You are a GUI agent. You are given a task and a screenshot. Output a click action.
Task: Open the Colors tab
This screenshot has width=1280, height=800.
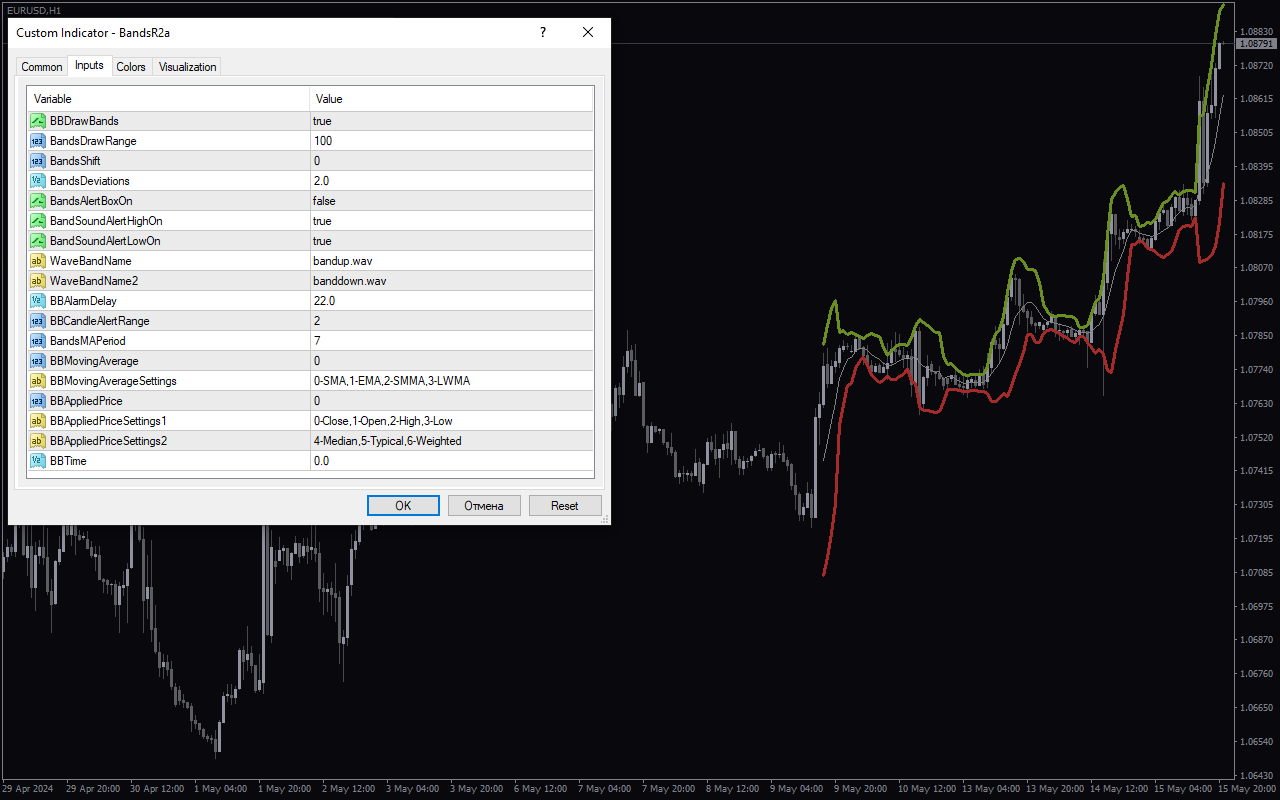131,67
